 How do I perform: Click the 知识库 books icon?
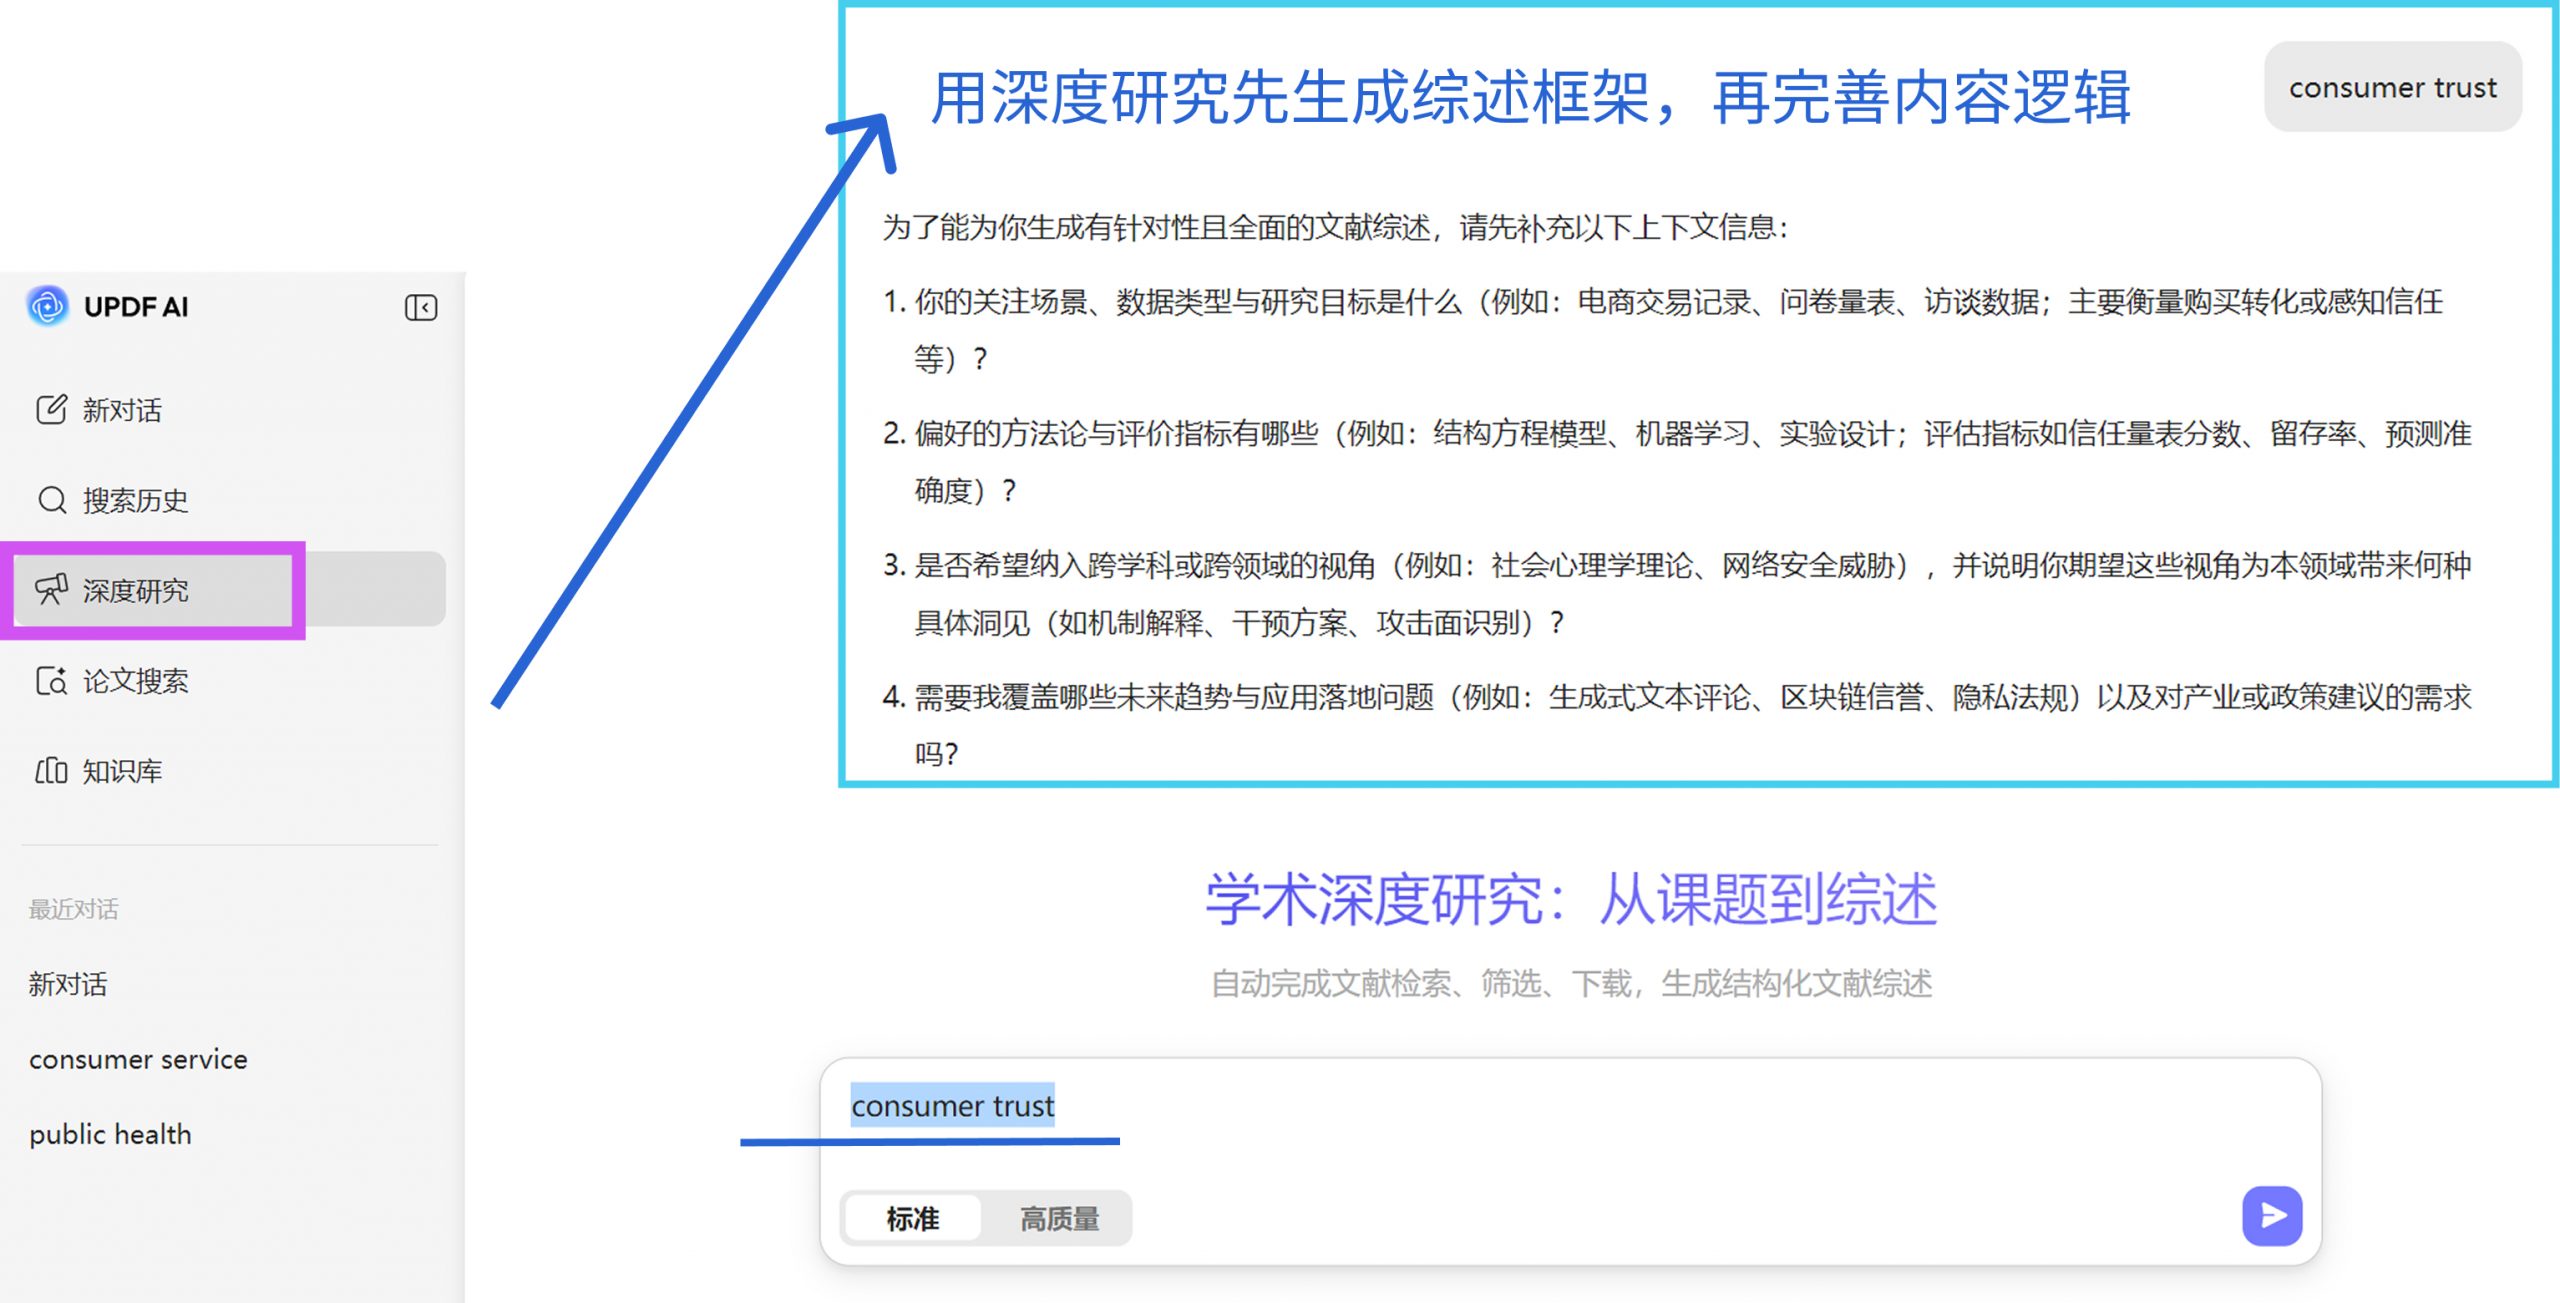click(x=51, y=771)
